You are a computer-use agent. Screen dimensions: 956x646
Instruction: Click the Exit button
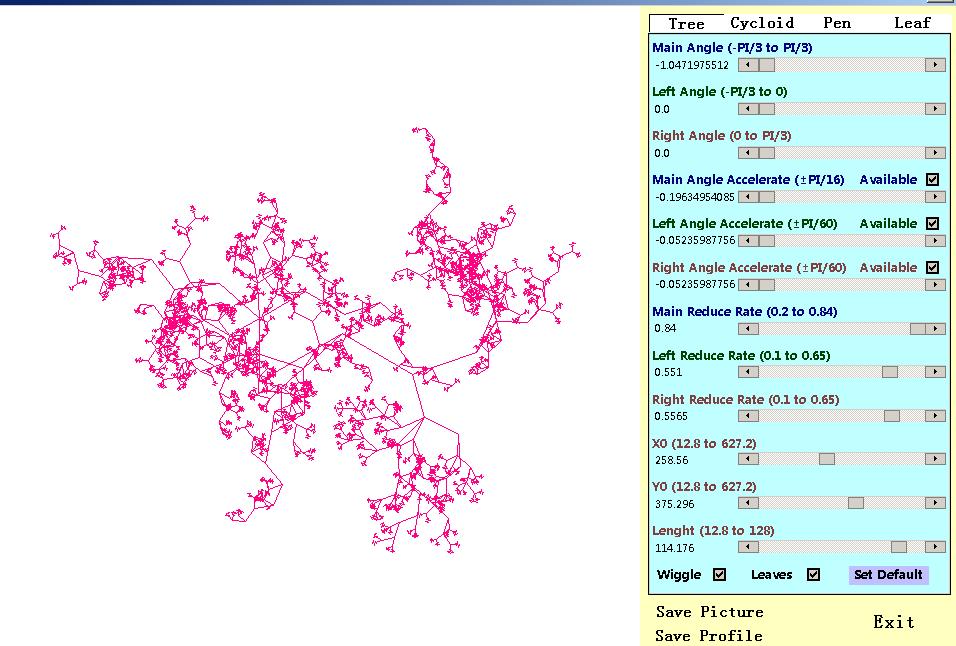click(x=894, y=622)
